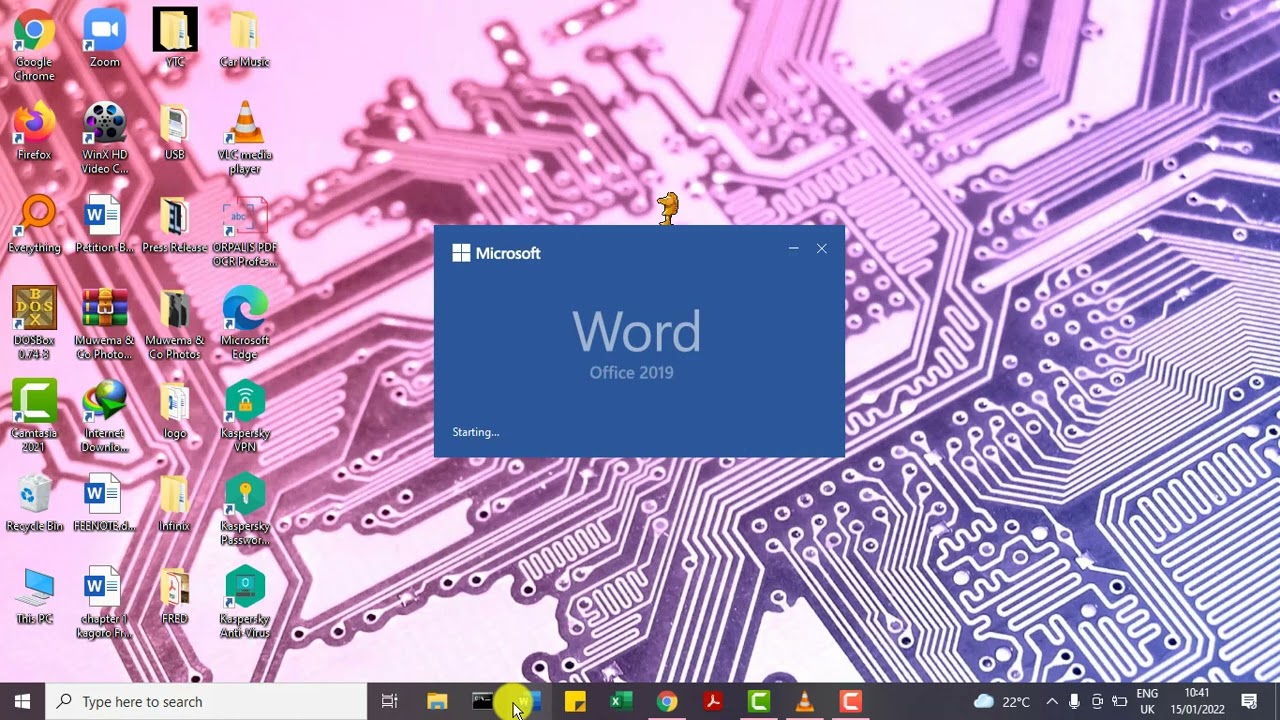Open the Camtasia 2021 desktop shortcut
Image resolution: width=1280 pixels, height=720 pixels.
point(34,417)
